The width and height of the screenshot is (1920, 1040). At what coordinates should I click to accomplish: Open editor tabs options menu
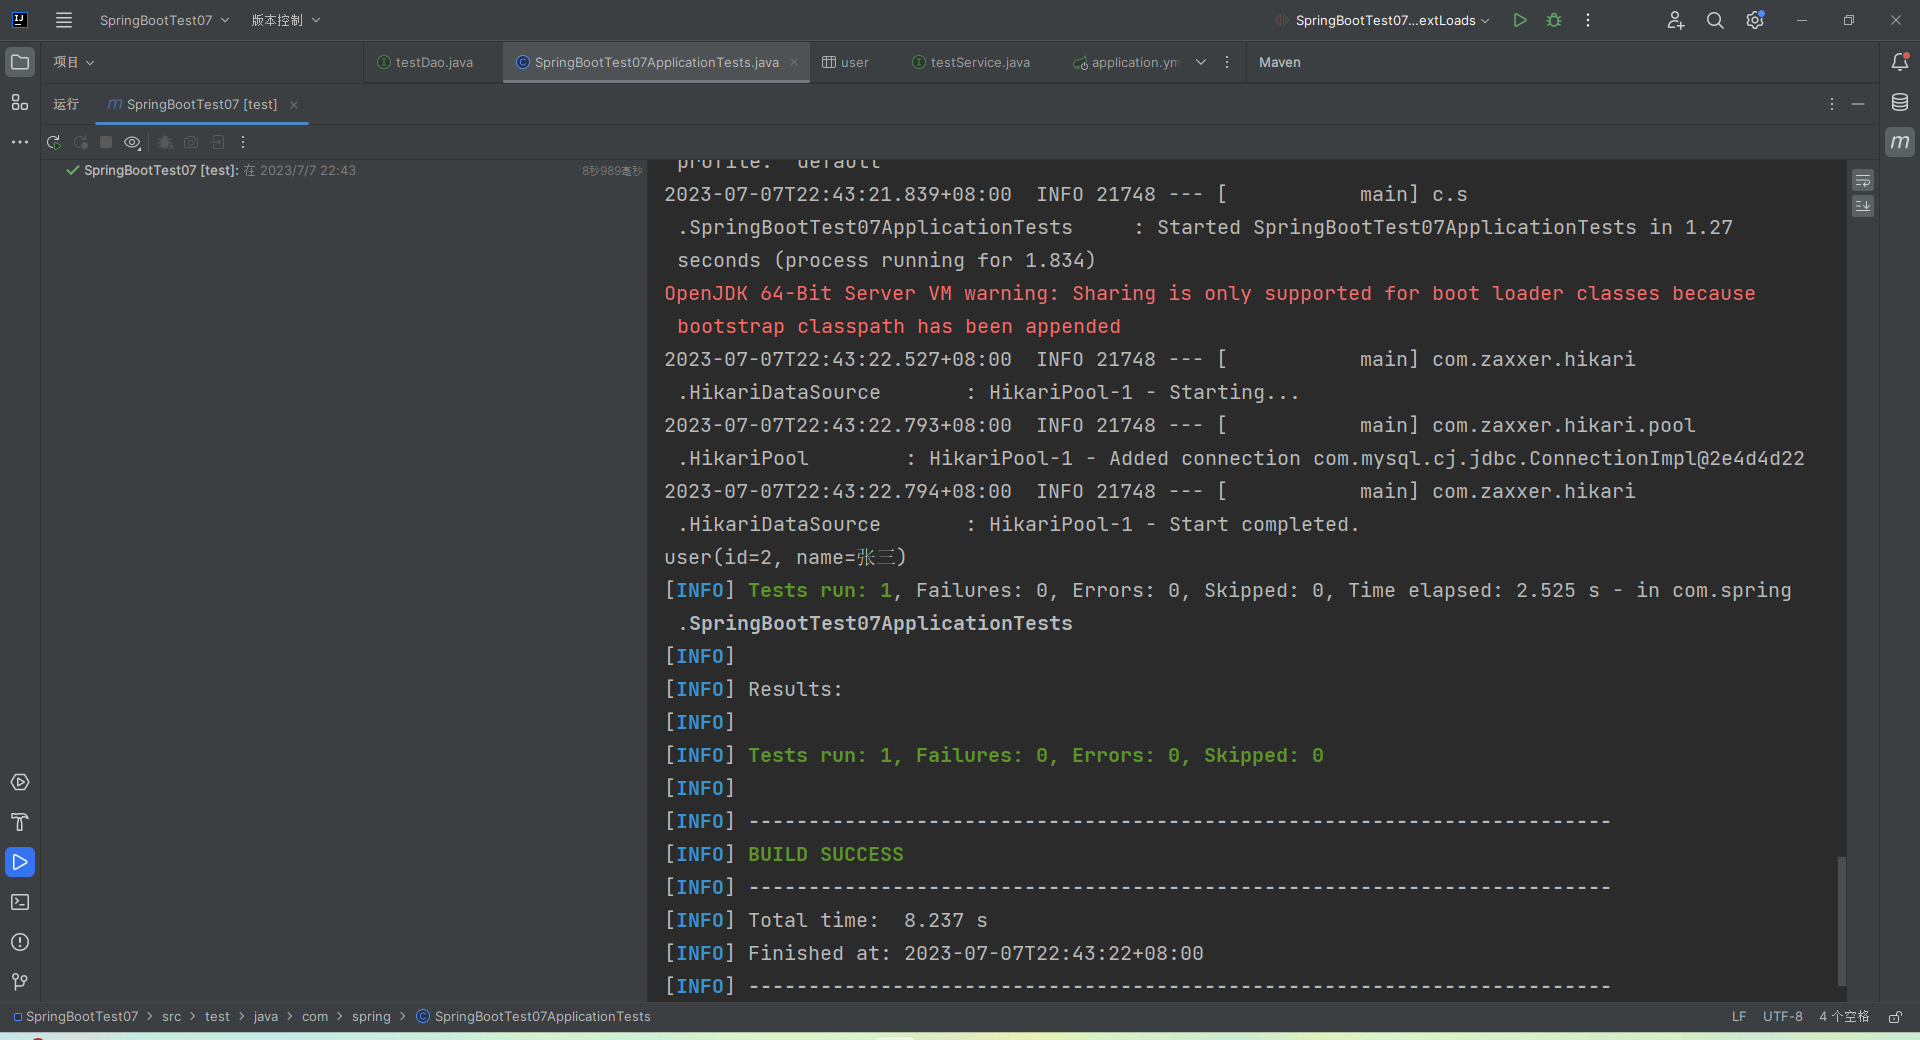[1227, 62]
